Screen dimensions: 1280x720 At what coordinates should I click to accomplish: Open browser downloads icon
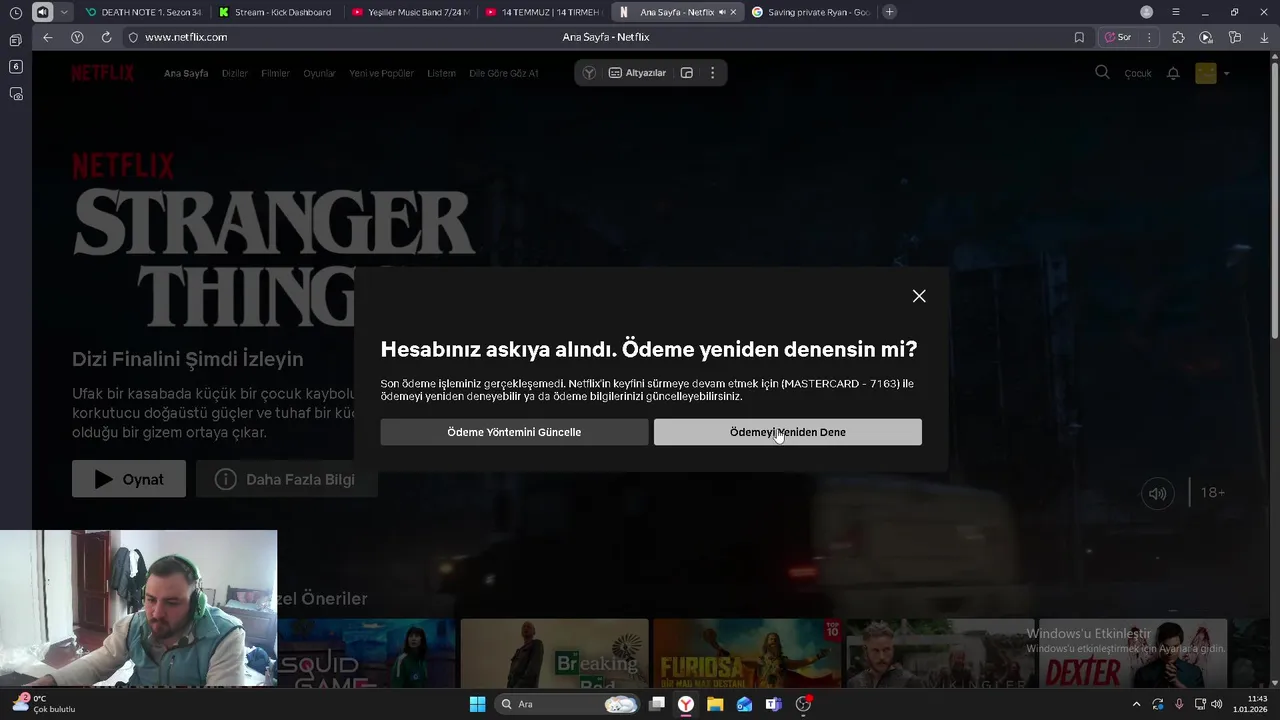[1265, 37]
